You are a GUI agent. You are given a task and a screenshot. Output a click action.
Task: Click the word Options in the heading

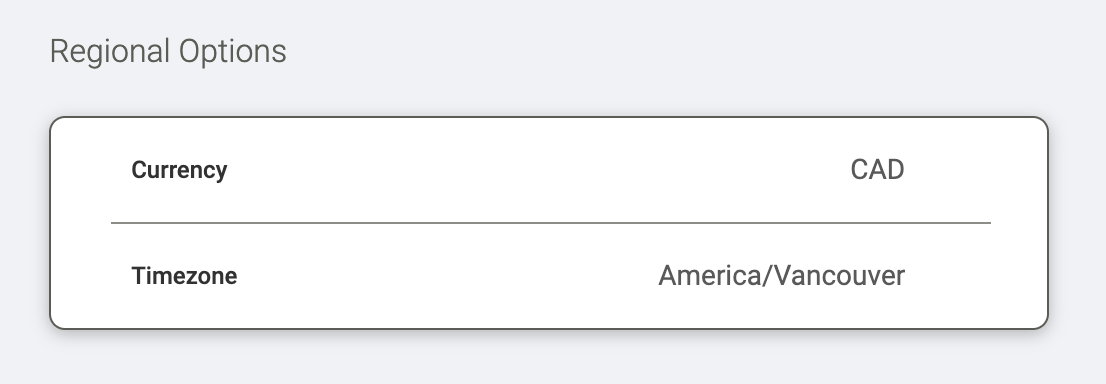click(x=233, y=52)
